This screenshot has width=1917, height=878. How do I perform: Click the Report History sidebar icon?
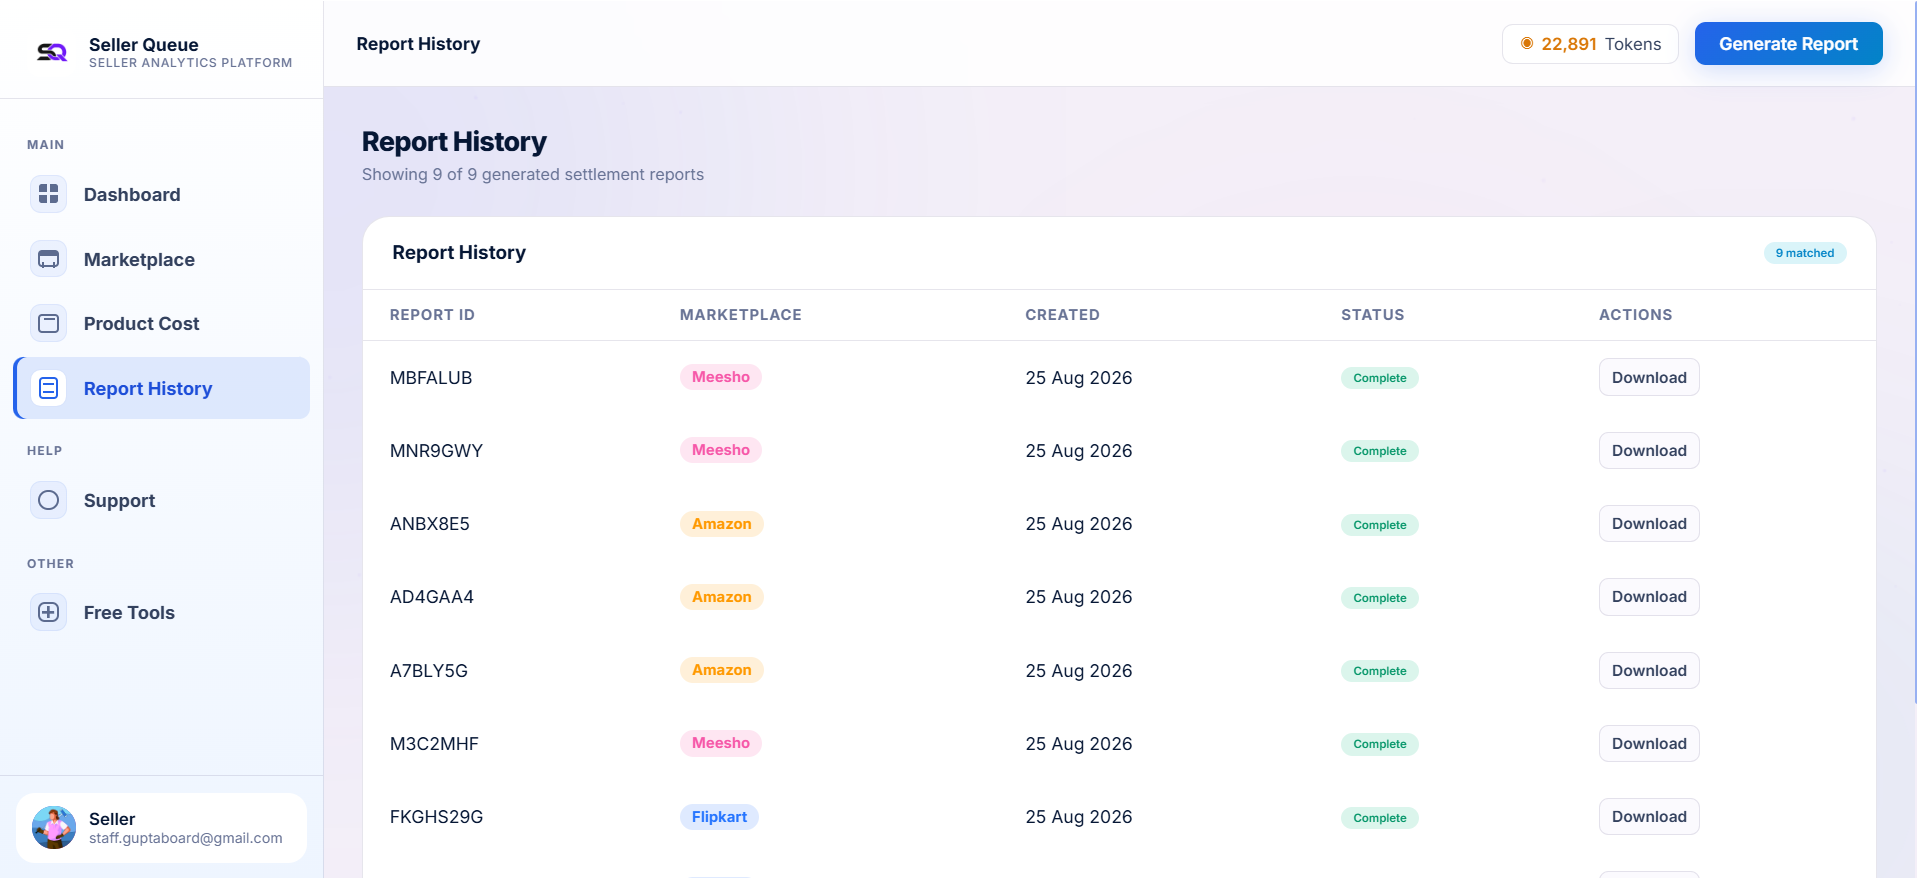[x=48, y=388]
